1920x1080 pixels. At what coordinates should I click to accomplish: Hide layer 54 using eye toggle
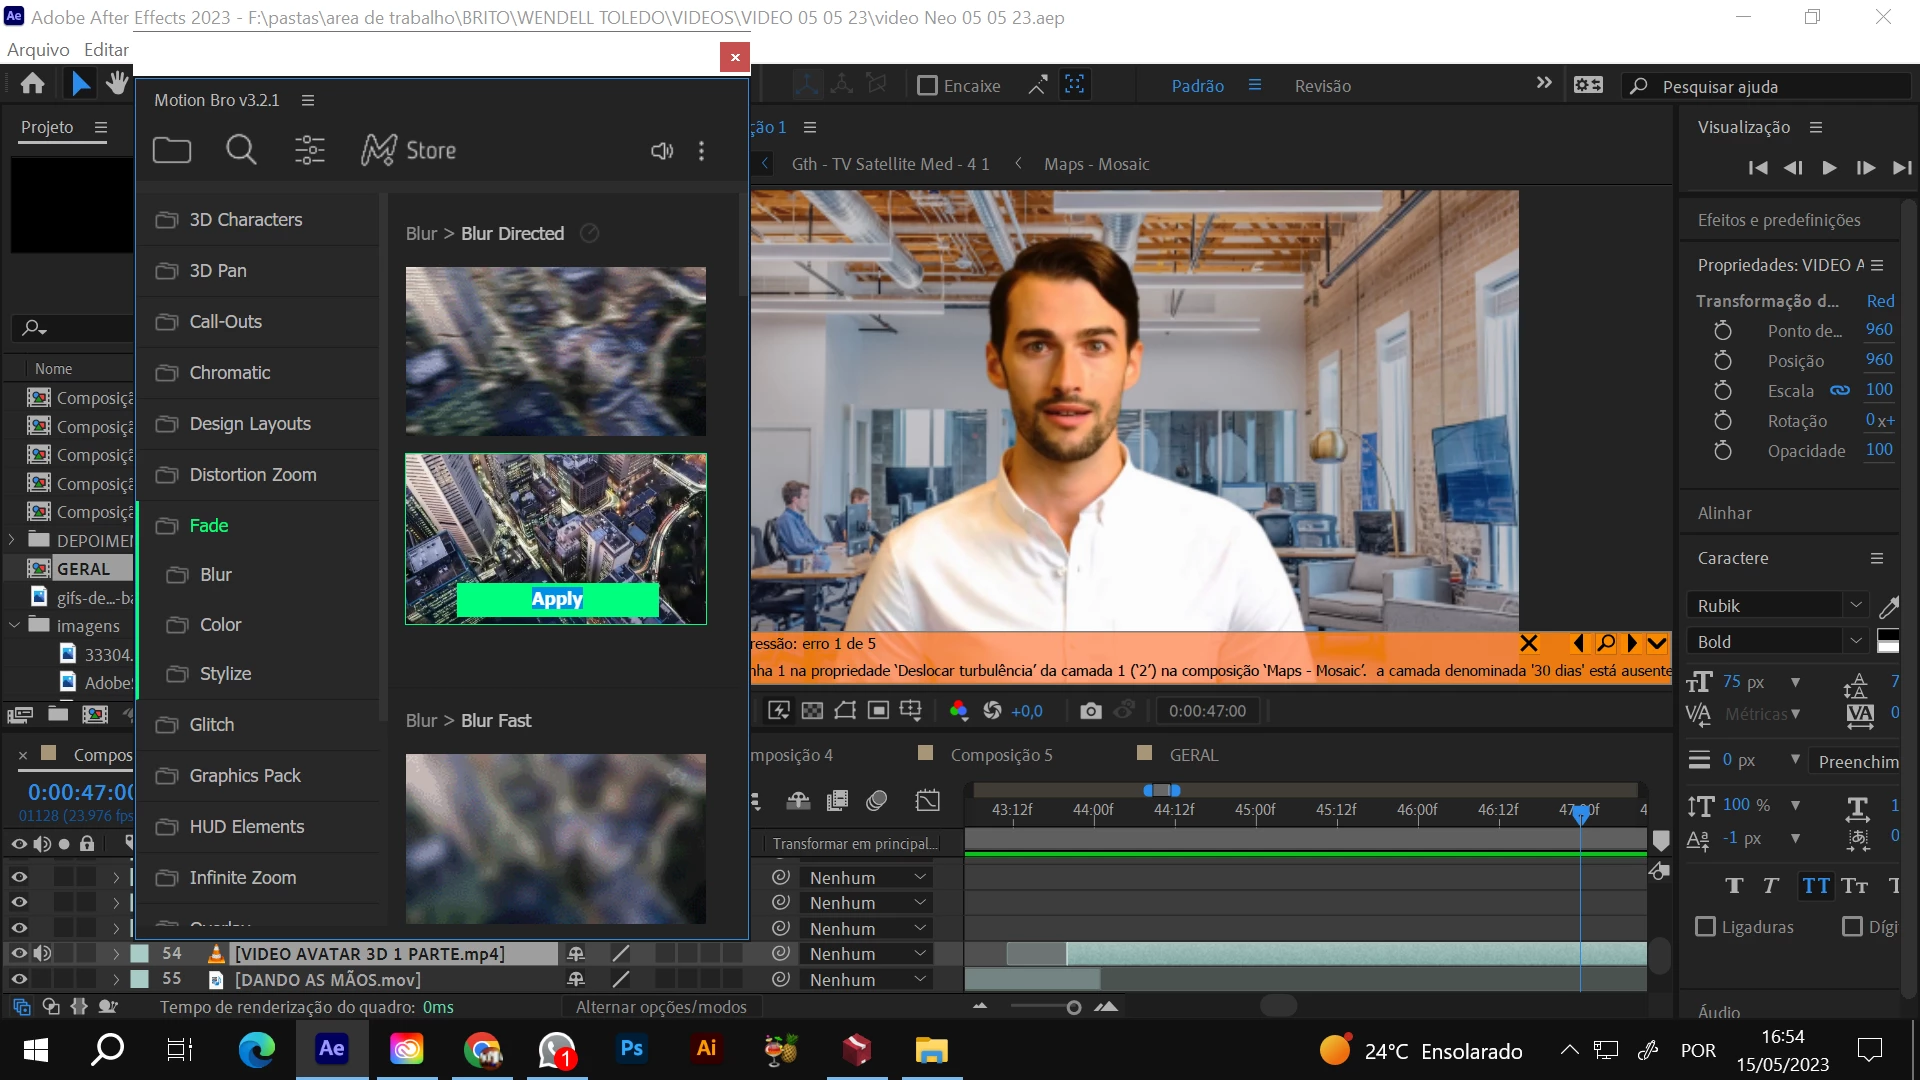click(x=18, y=954)
